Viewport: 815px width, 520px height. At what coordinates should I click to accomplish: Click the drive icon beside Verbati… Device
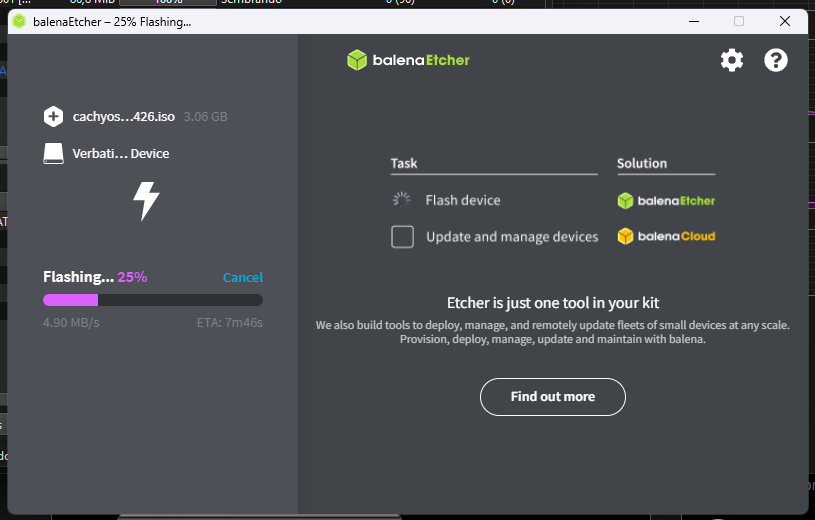54,154
